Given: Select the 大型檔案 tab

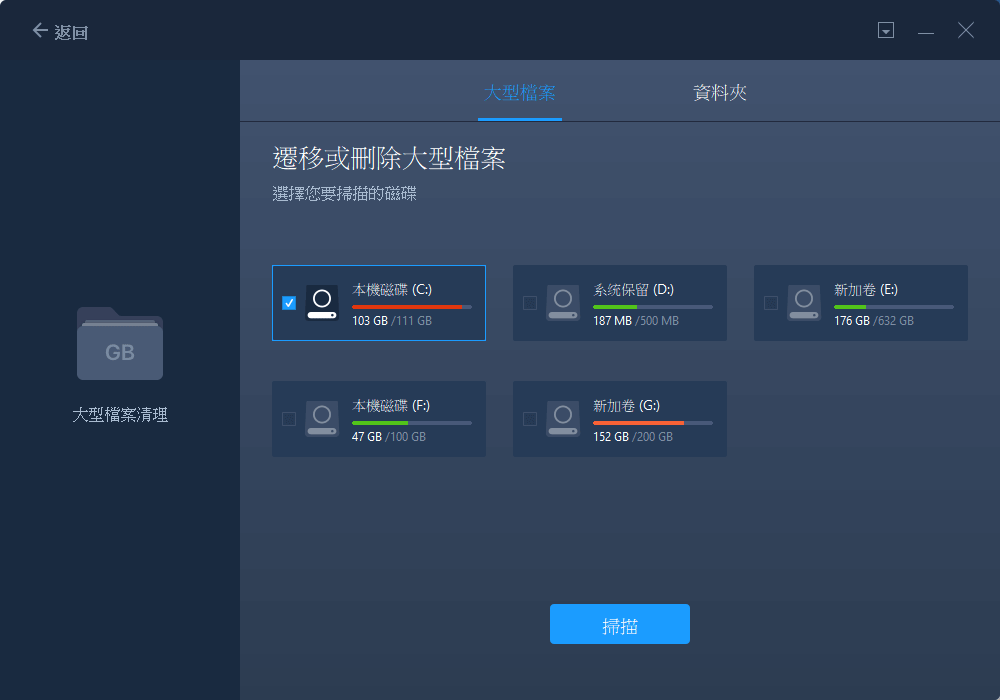Looking at the screenshot, I should point(519,90).
